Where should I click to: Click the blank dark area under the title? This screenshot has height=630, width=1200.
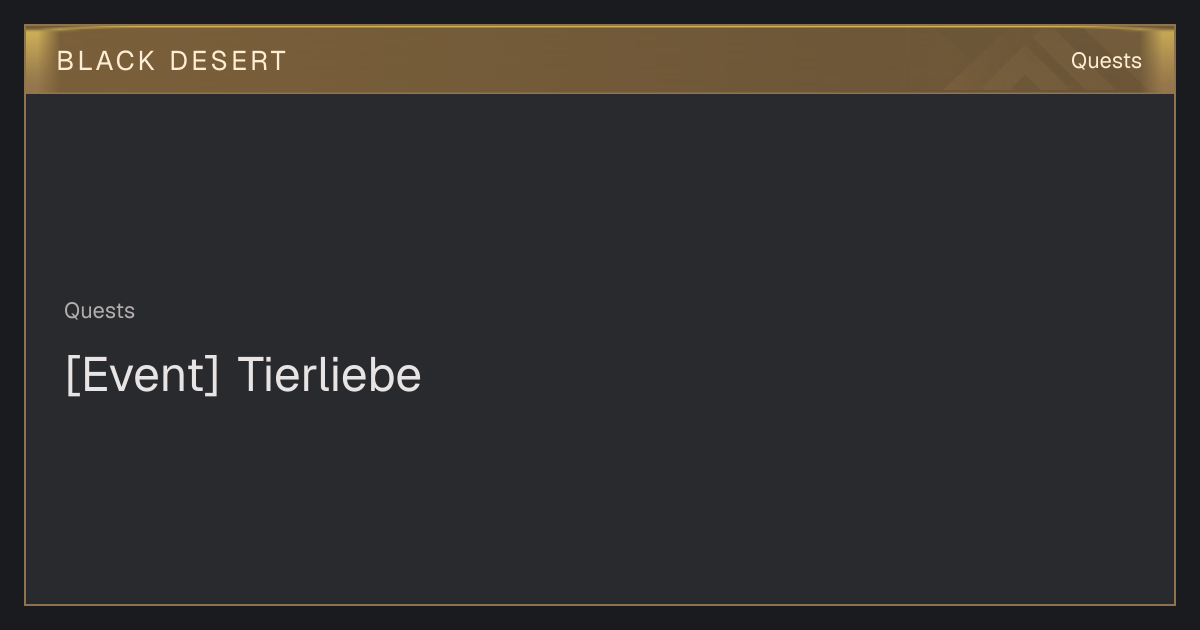click(x=600, y=500)
